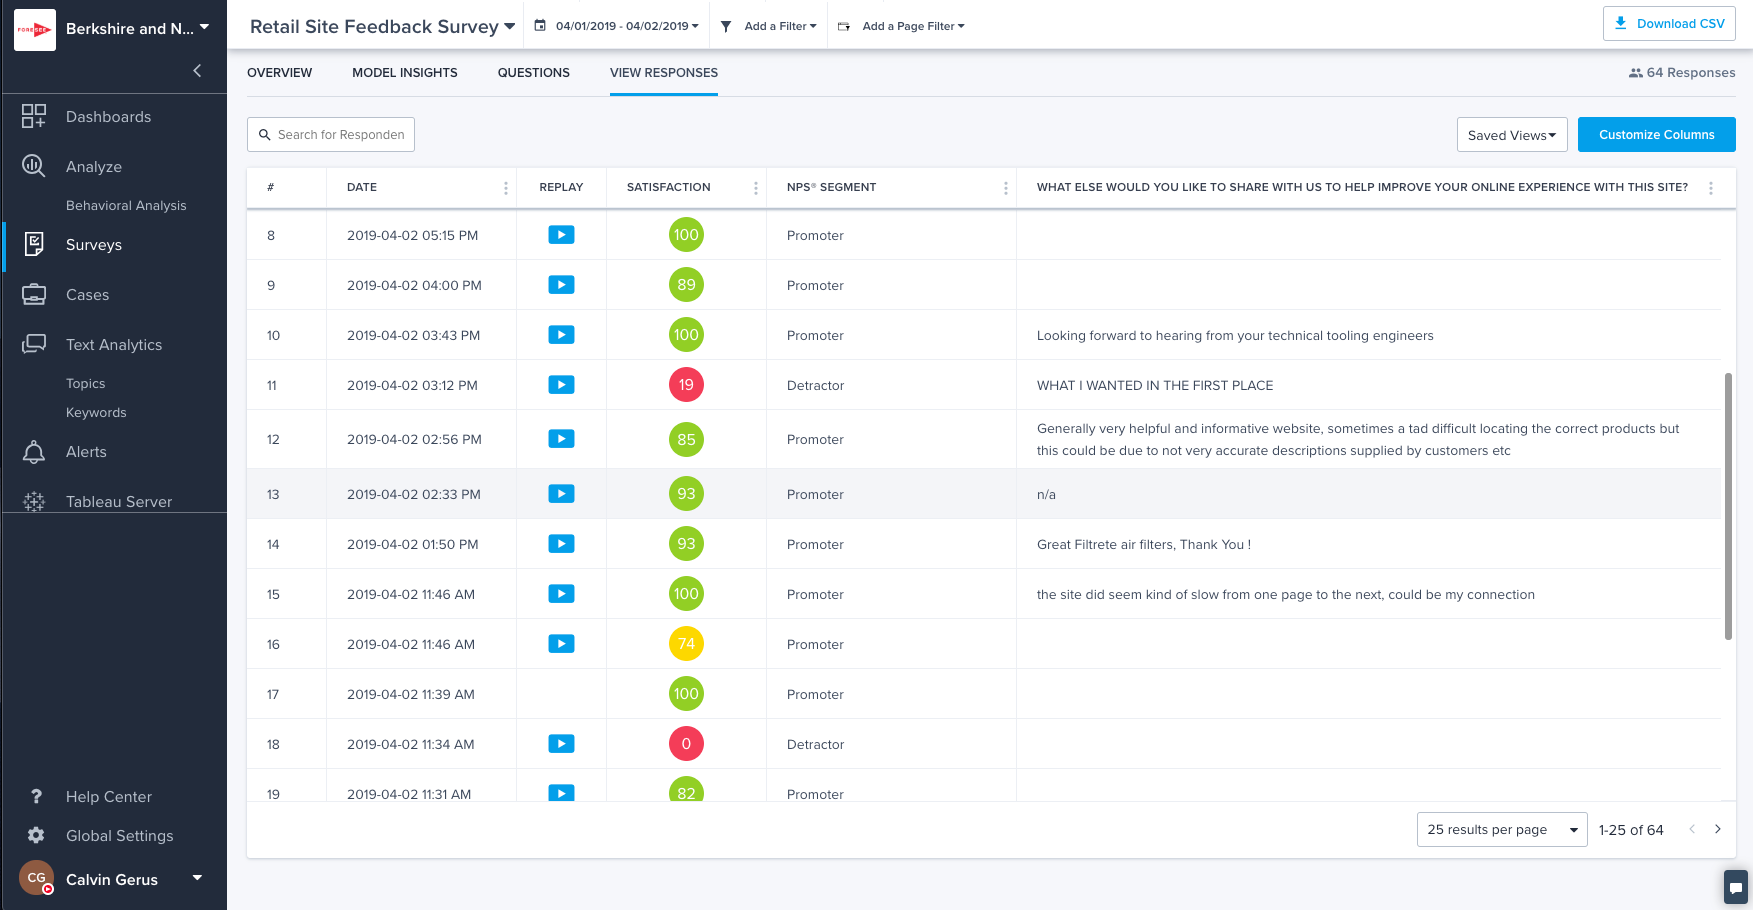Click the Customize Columns button
Screen dimensions: 1753x910
pyautogui.click(x=1656, y=135)
